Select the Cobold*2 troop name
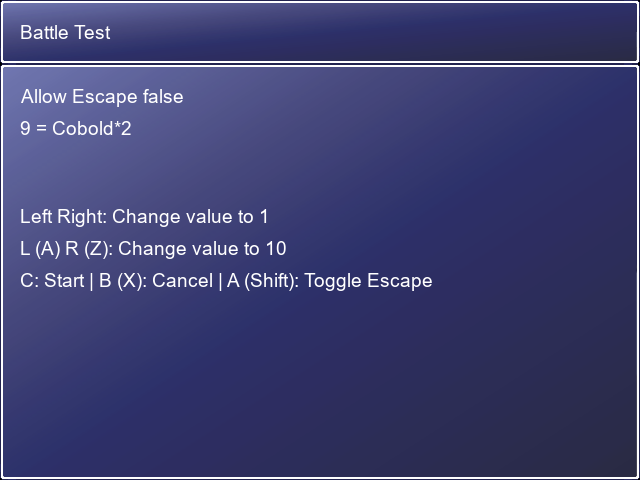This screenshot has width=640, height=480. point(92,129)
